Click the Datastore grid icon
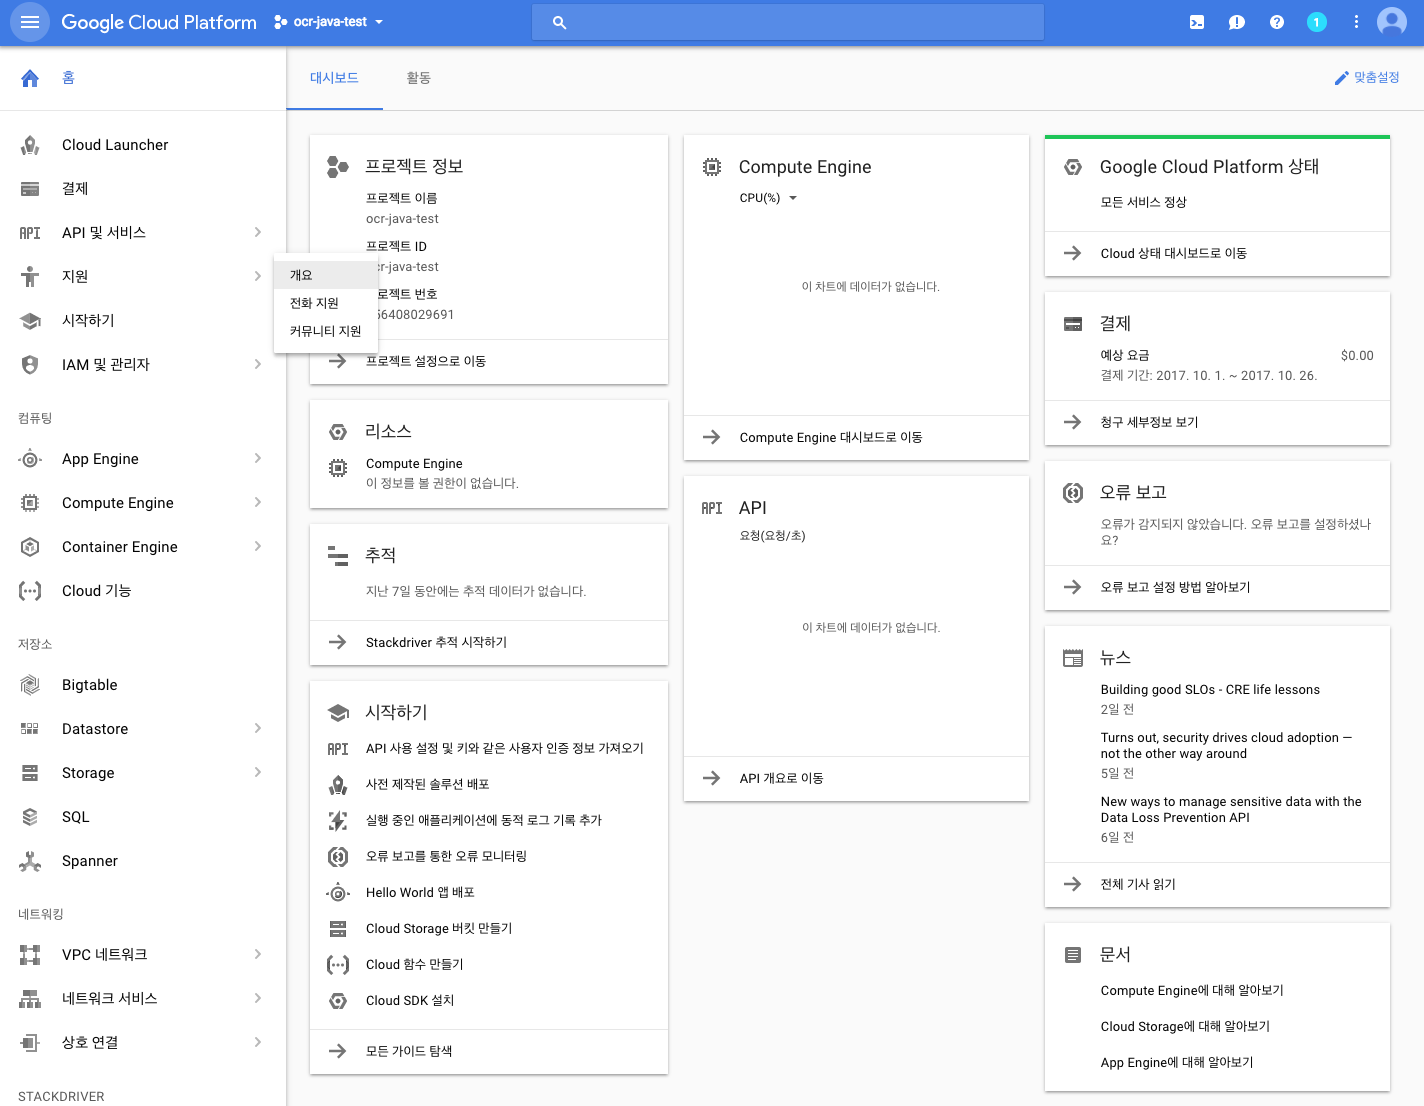Image resolution: width=1424 pixels, height=1106 pixels. tap(30, 729)
